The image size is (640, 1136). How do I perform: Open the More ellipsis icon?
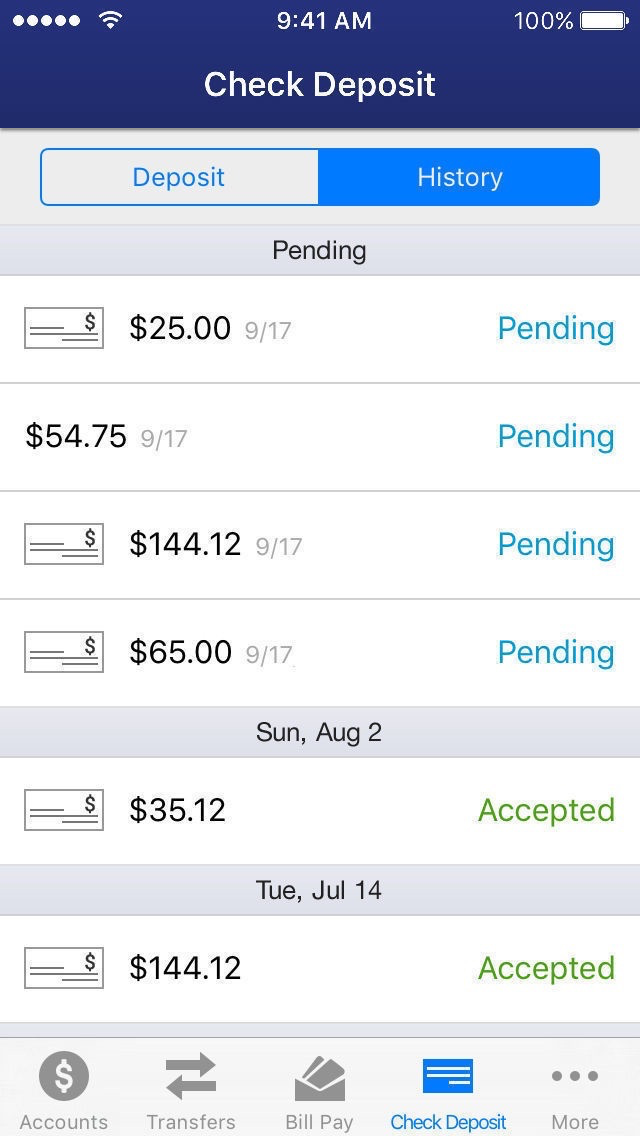click(575, 1076)
